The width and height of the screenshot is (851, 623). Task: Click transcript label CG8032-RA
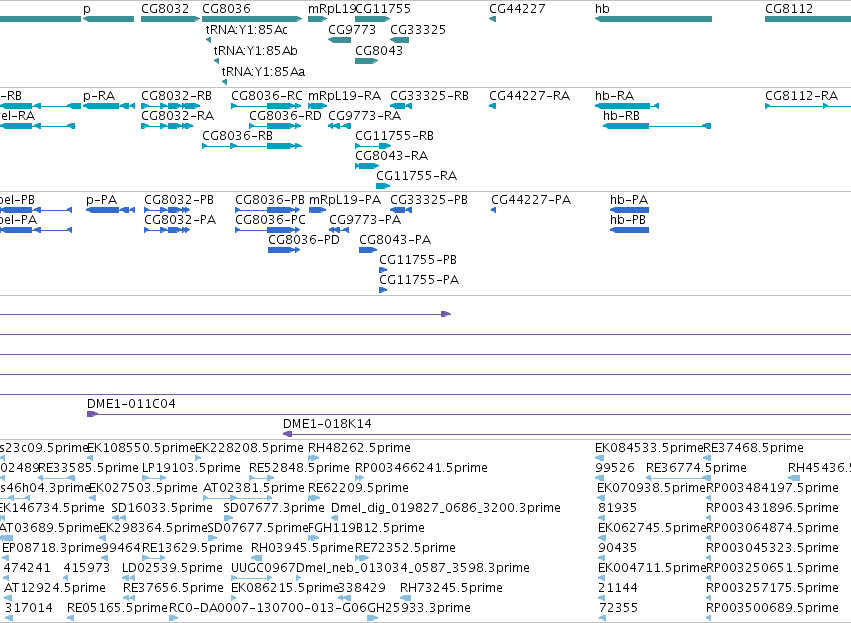click(x=177, y=116)
